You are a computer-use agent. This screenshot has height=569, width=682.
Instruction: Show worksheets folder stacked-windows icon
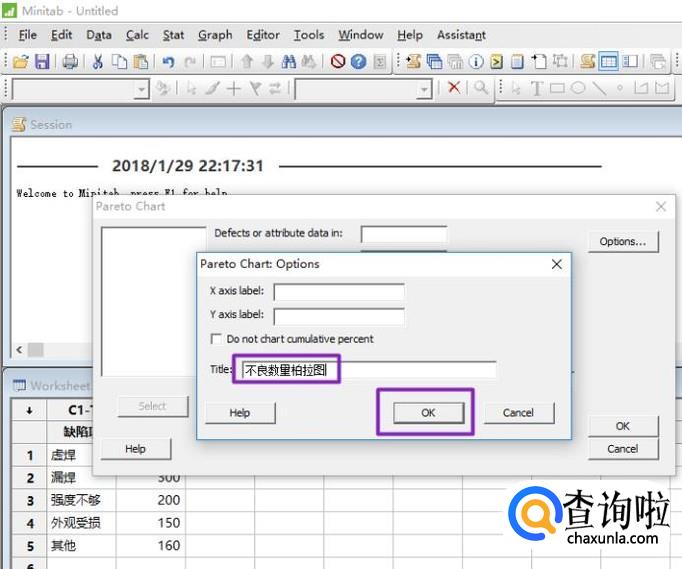(435, 62)
